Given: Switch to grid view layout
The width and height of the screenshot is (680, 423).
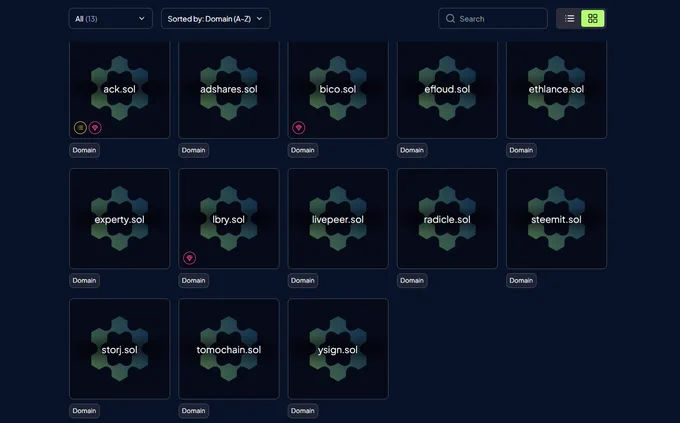Looking at the screenshot, I should pos(592,19).
